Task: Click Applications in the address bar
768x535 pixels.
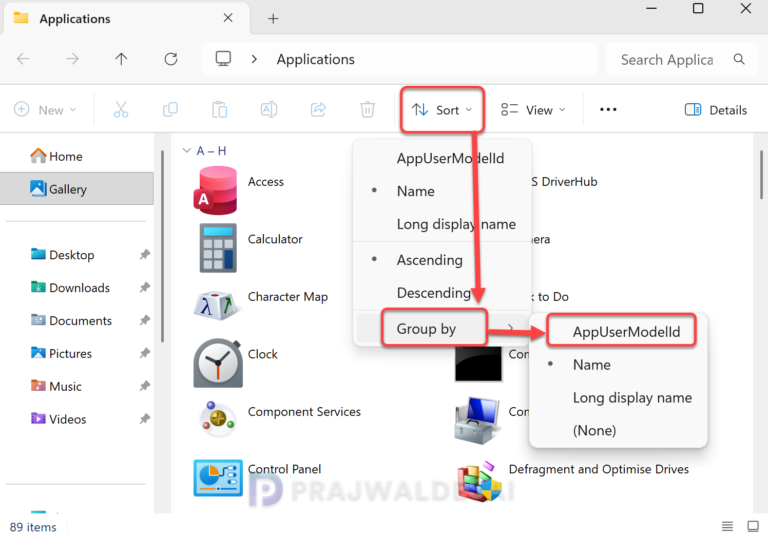Action: click(315, 59)
